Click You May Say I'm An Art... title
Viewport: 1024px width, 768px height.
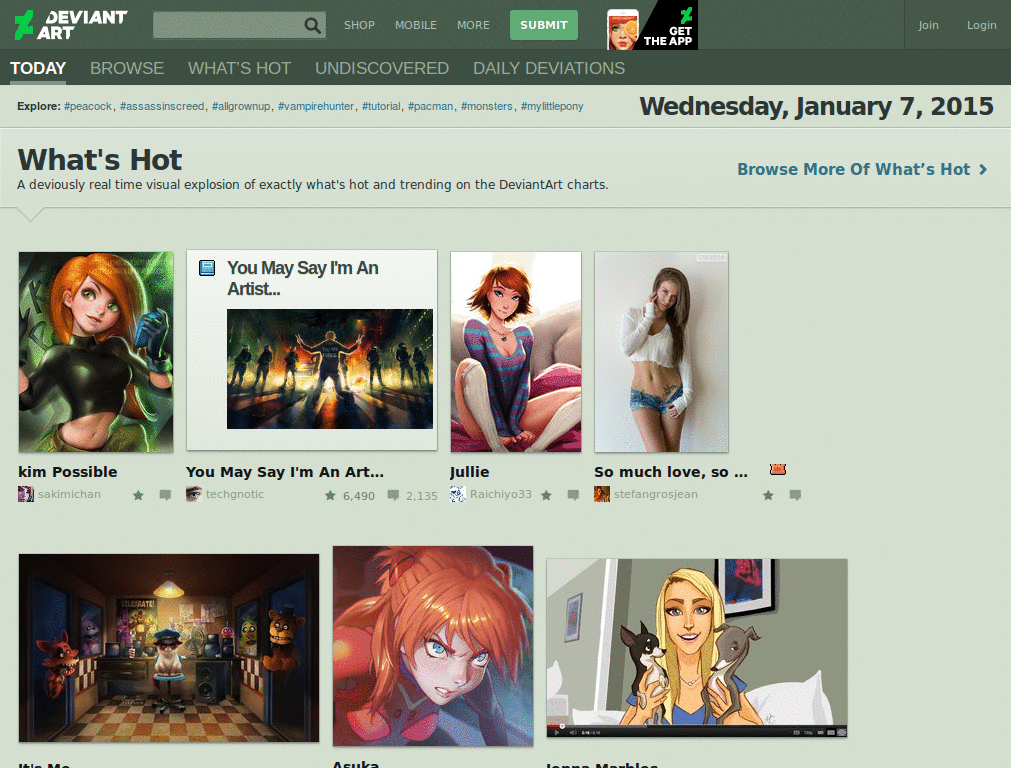[x=285, y=472]
